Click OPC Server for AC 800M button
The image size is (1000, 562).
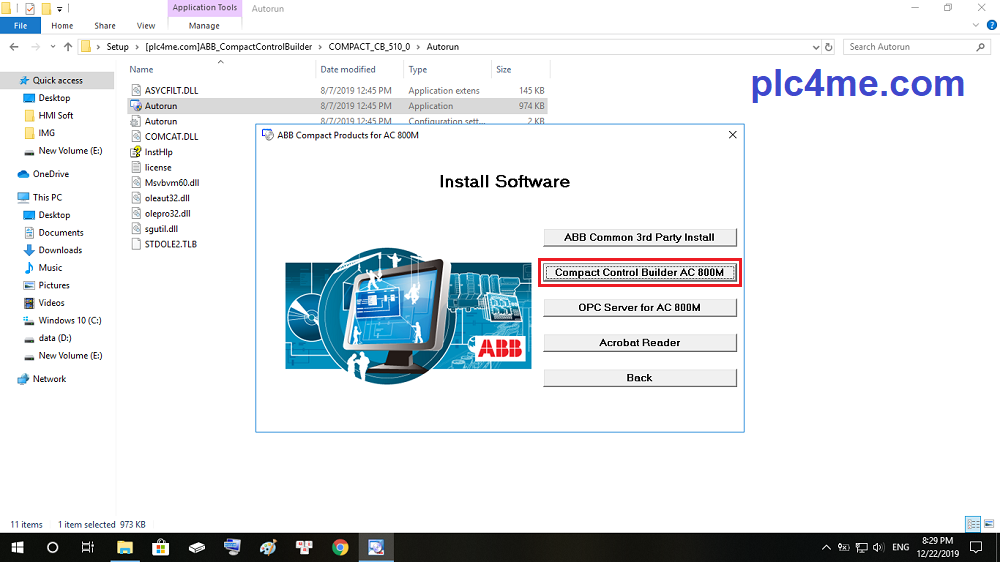[x=640, y=307]
